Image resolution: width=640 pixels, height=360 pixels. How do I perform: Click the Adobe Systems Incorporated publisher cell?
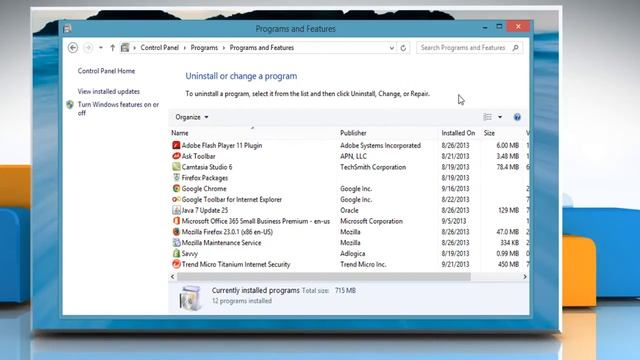tap(380, 145)
